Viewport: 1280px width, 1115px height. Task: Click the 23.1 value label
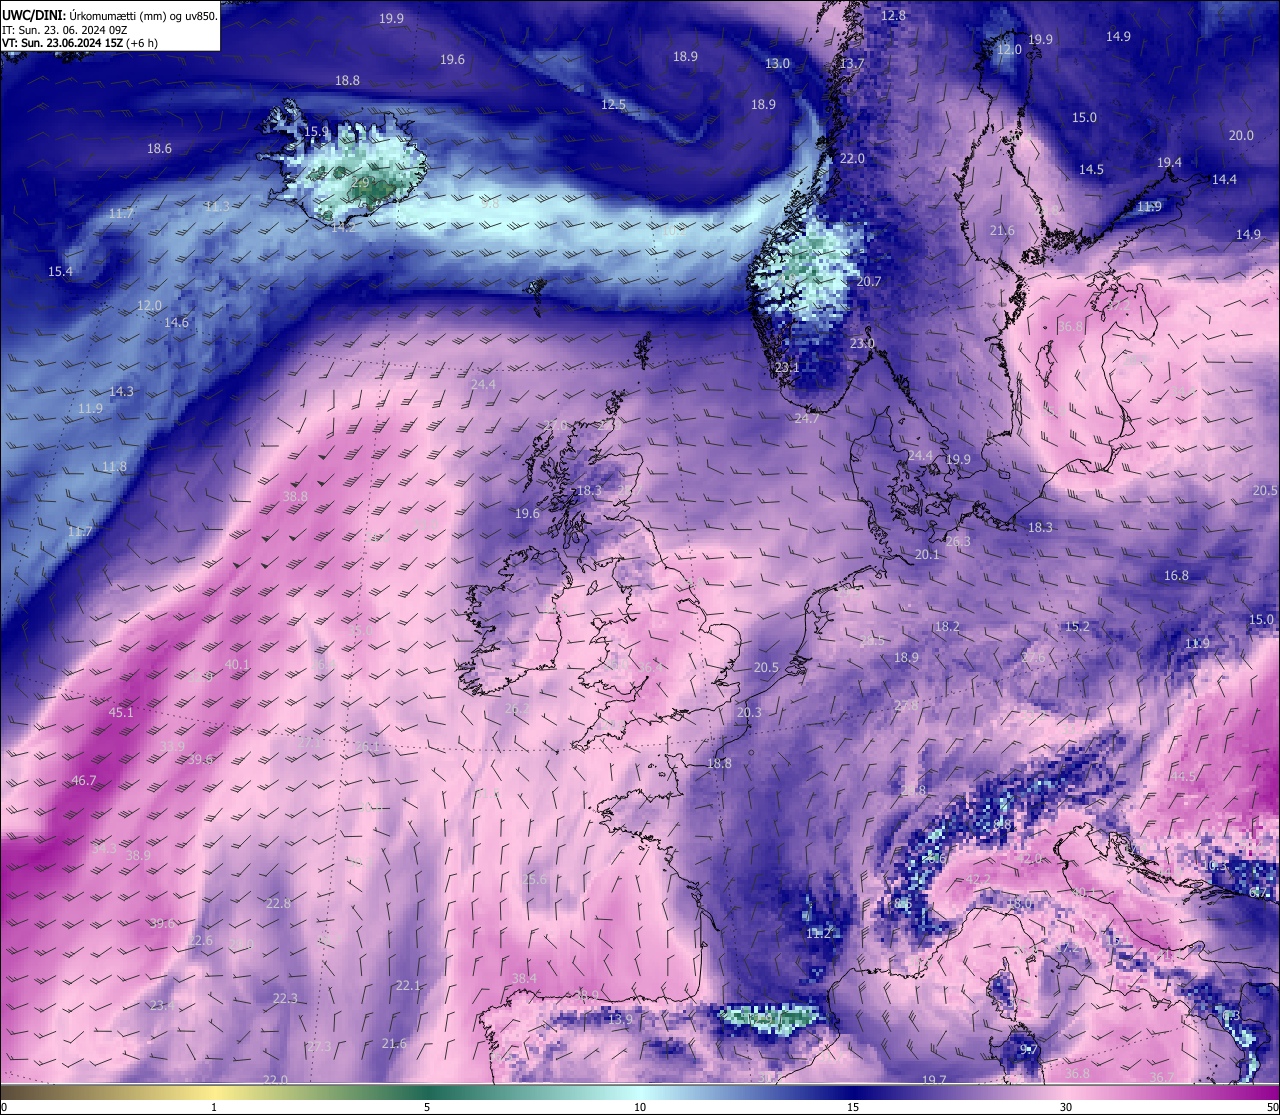click(x=787, y=368)
